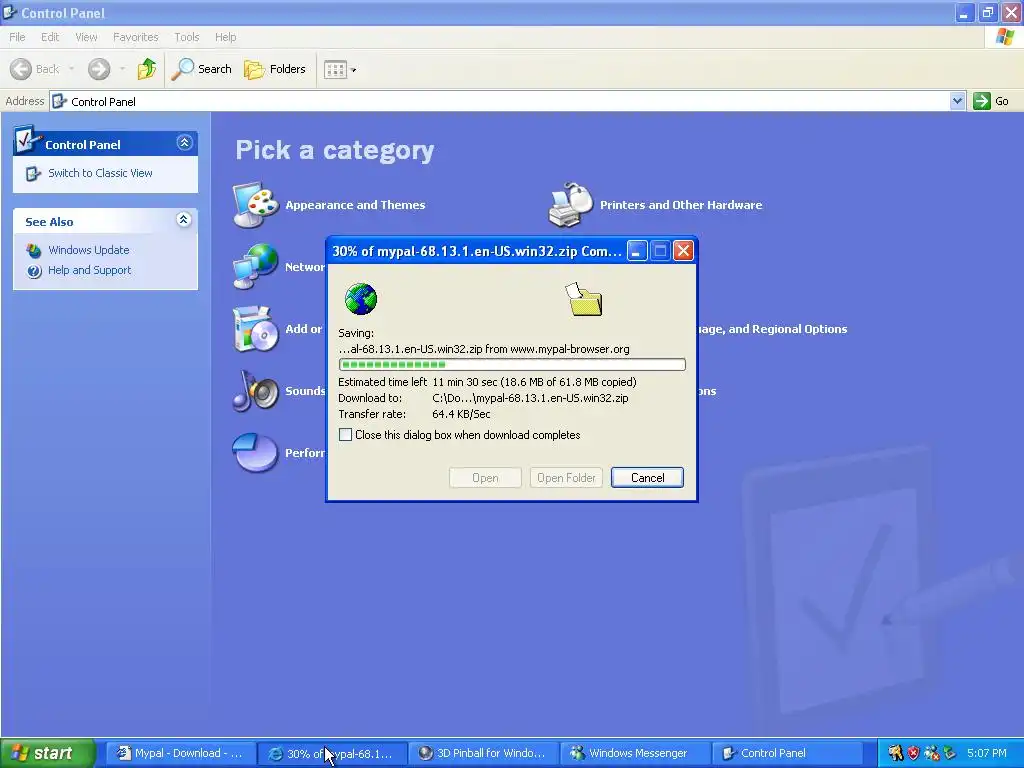The height and width of the screenshot is (768, 1024).
Task: Open the Forward history dropdown arrow
Action: point(122,69)
